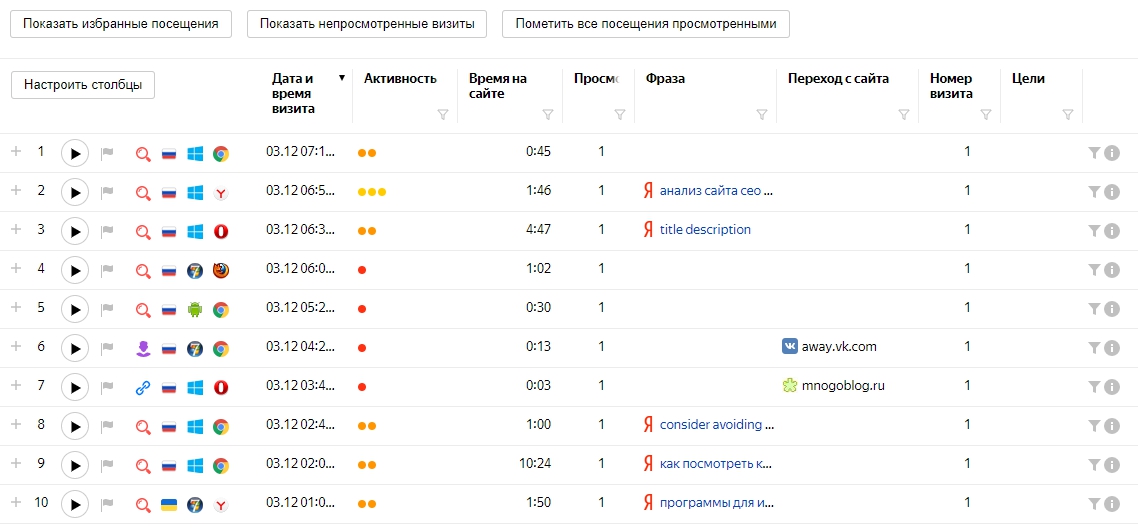Image resolution: width=1138 pixels, height=528 pixels.
Task: Click away.vk.com referrer in row 6
Action: tap(839, 347)
